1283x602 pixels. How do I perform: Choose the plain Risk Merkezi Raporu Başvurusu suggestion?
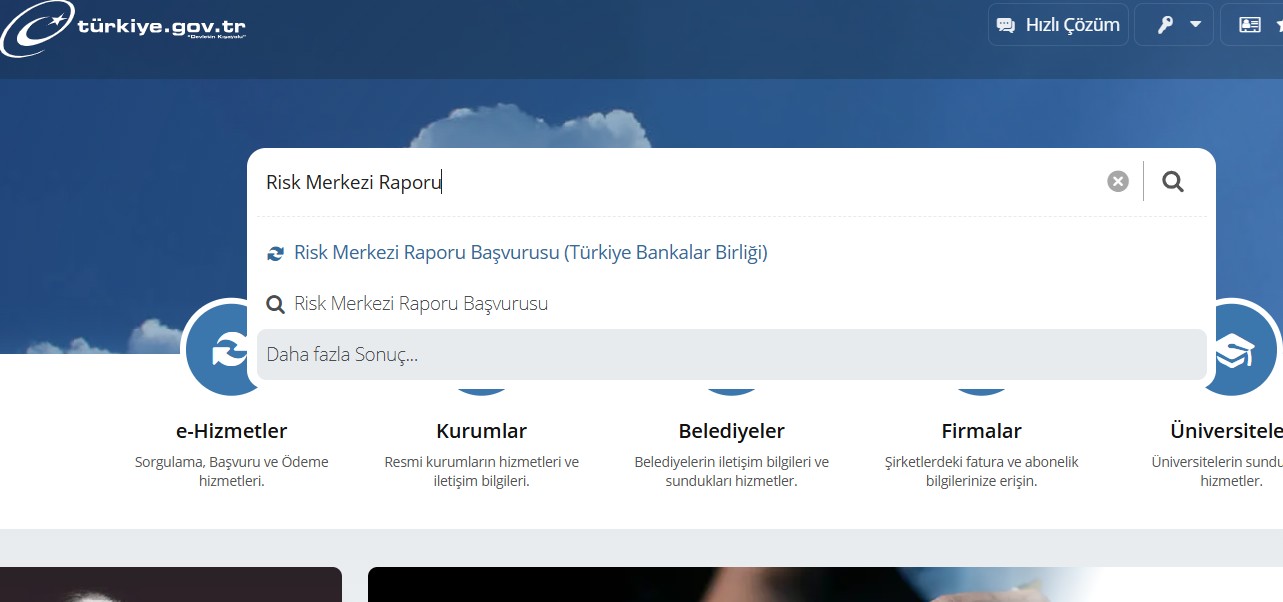(407, 304)
